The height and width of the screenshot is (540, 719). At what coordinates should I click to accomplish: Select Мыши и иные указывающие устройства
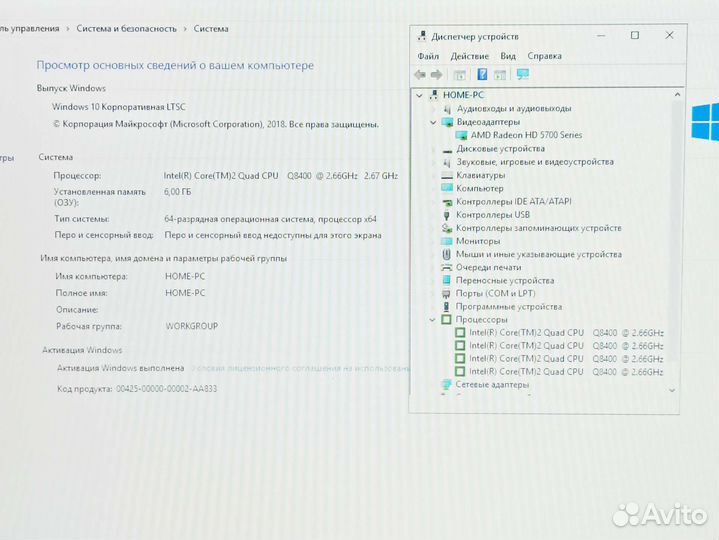coord(539,254)
